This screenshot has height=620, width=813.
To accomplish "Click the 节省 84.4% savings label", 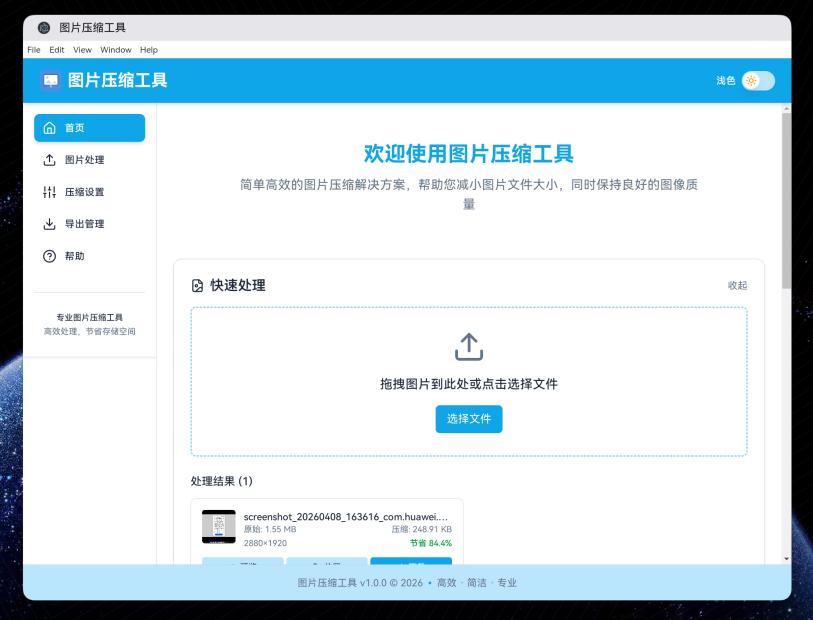I will [x=431, y=543].
